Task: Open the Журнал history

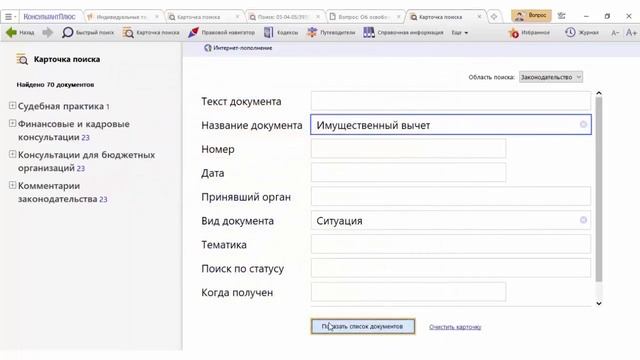Action: click(x=582, y=32)
